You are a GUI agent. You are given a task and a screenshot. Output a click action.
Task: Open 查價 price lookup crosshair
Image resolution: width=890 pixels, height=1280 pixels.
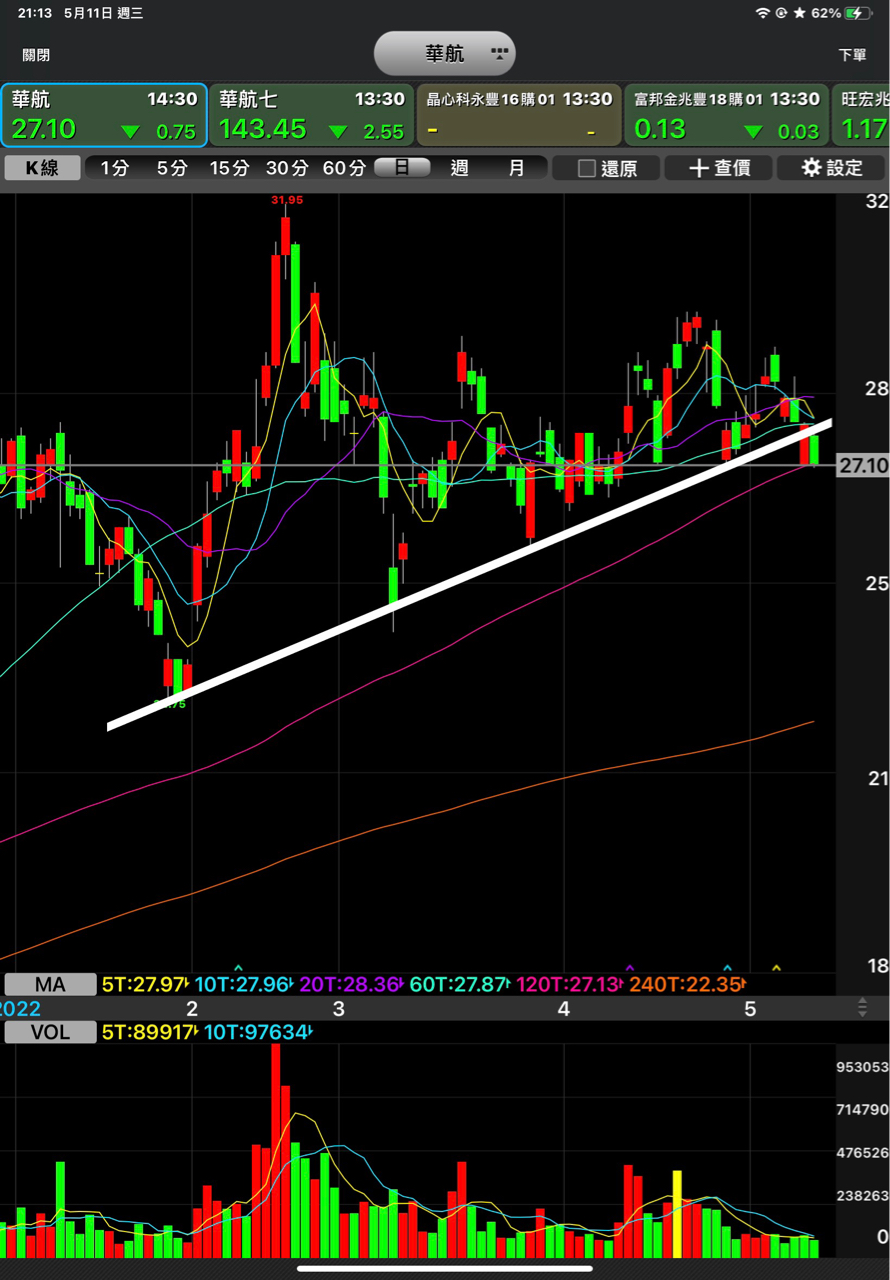(720, 168)
